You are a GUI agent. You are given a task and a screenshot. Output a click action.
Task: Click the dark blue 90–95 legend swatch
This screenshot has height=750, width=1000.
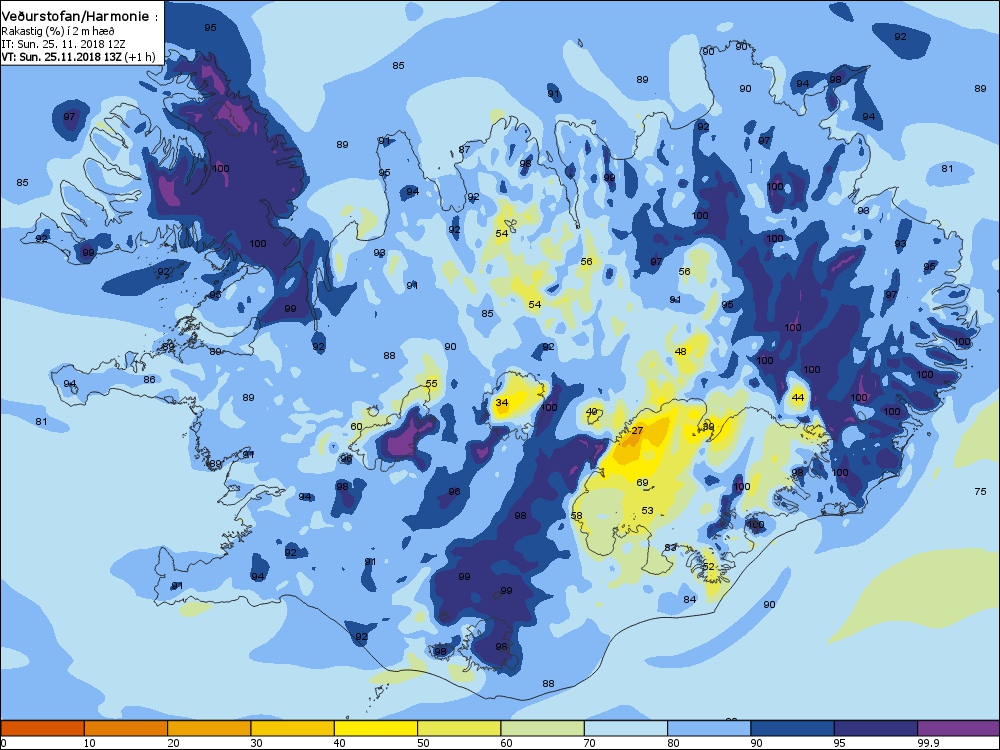793,728
